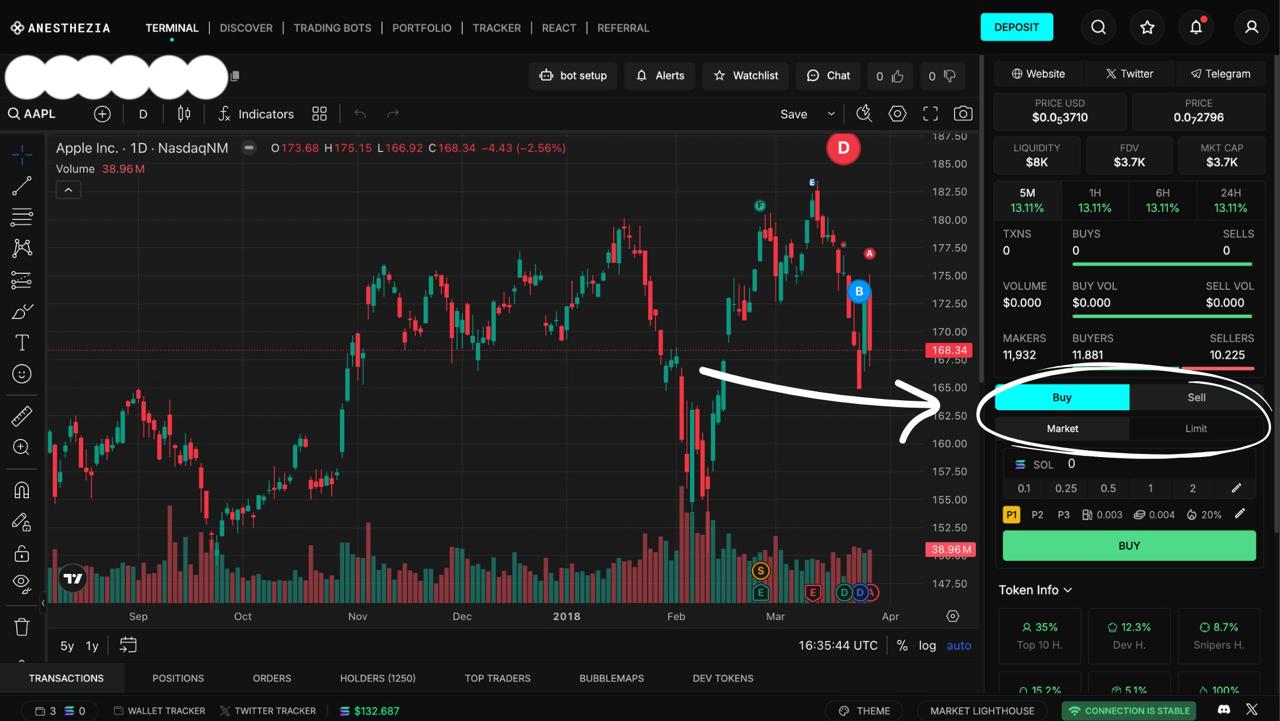The image size is (1280, 721).
Task: Toggle auto scale on chart
Action: tap(959, 645)
